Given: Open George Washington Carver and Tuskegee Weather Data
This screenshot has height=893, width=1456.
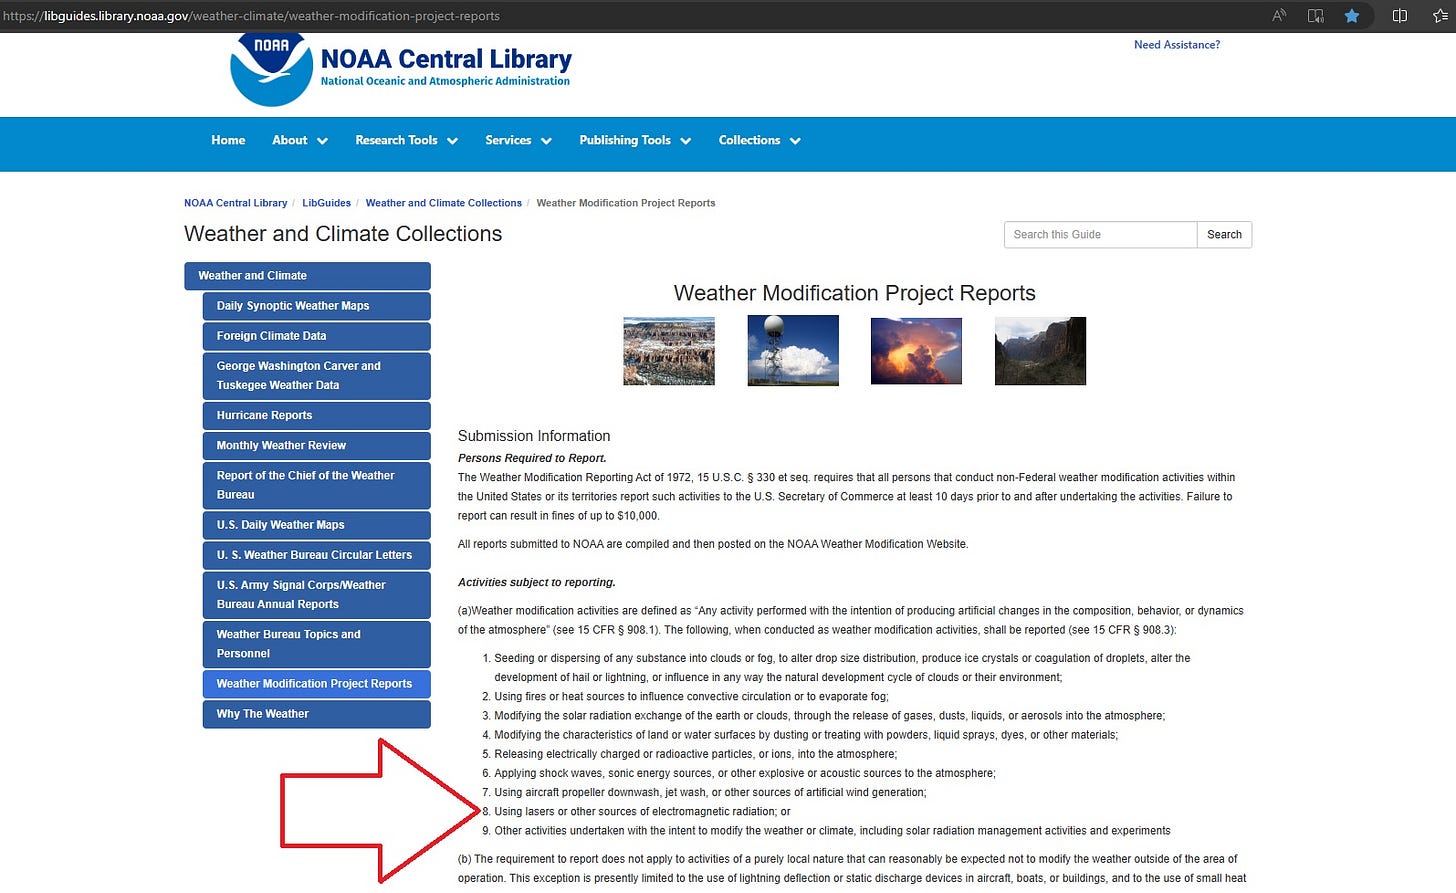Looking at the screenshot, I should pyautogui.click(x=316, y=376).
